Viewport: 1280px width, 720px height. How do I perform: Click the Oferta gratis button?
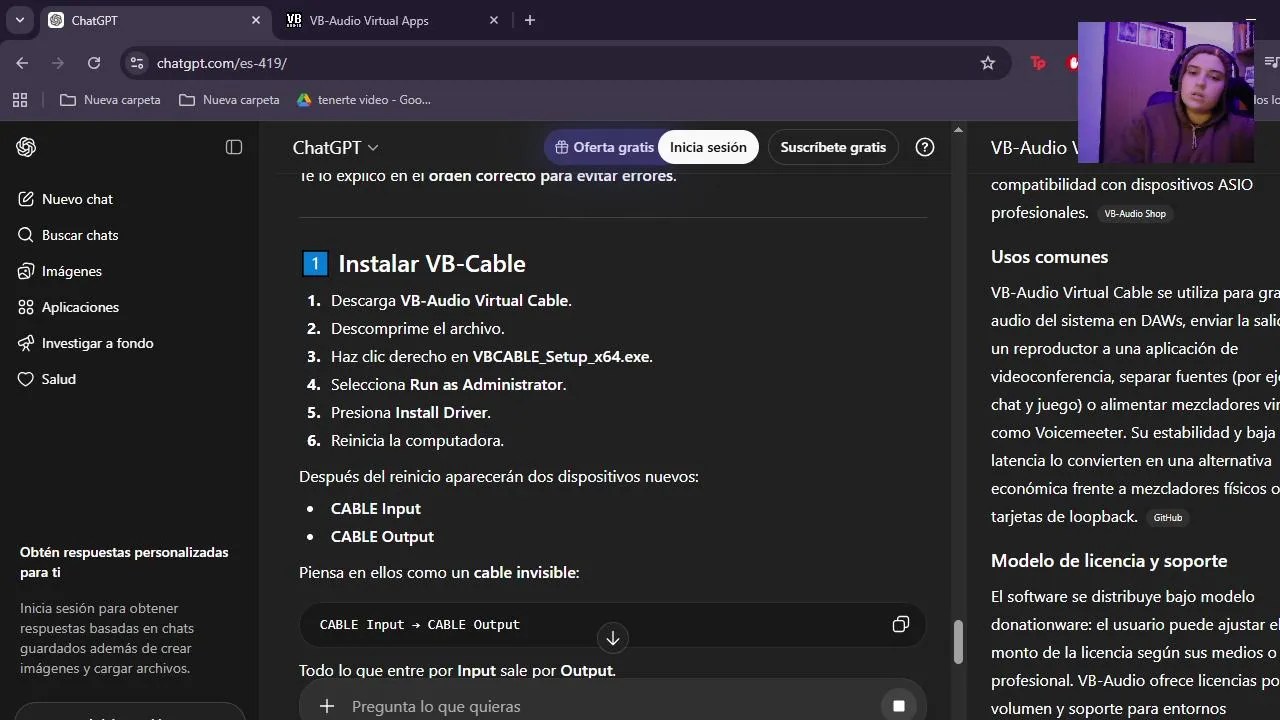(x=604, y=147)
